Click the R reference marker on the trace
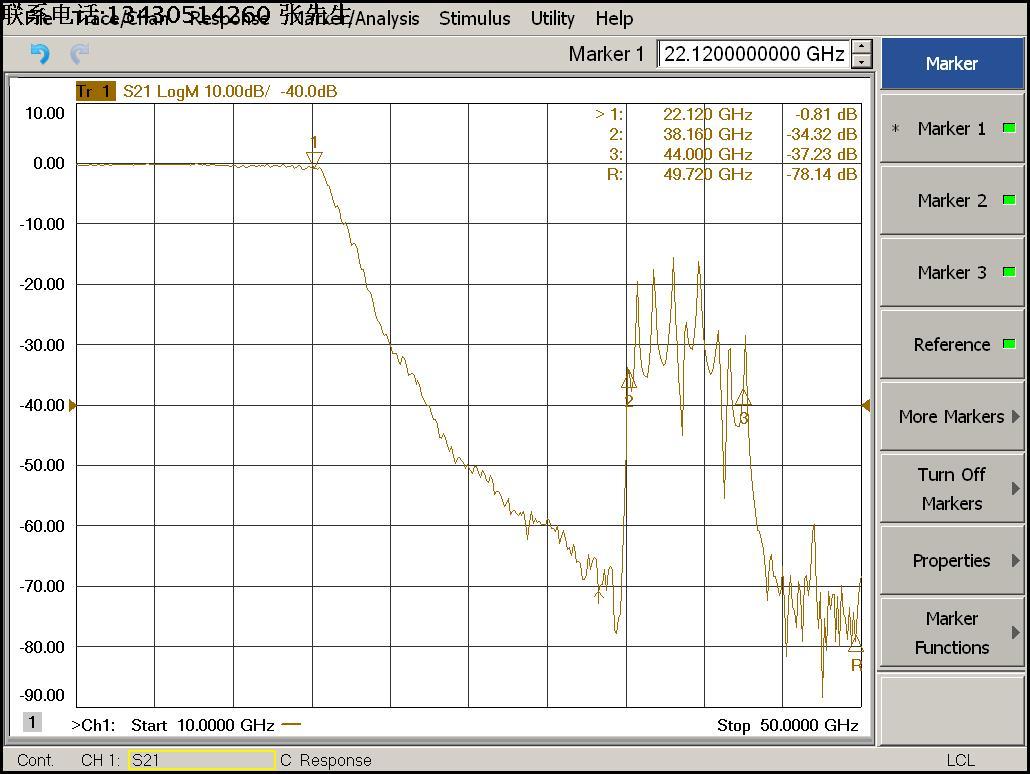Viewport: 1030px width, 774px height. 855,646
